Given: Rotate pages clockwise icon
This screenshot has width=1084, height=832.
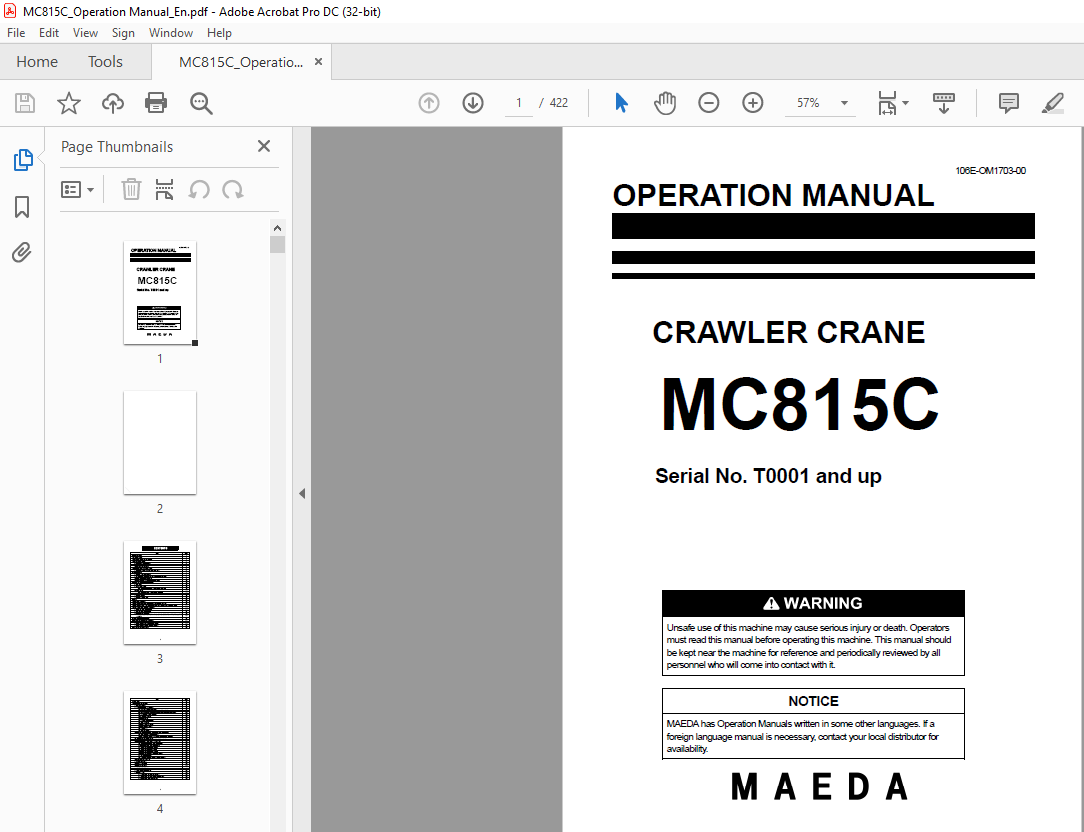Looking at the screenshot, I should point(233,189).
